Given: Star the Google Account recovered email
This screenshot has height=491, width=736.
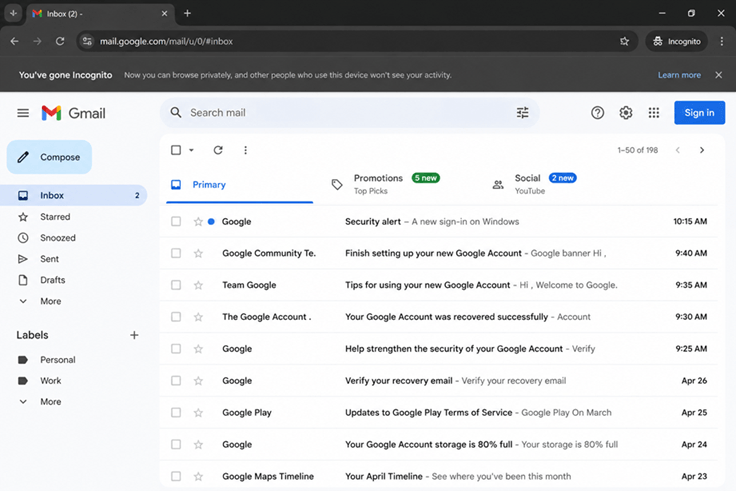Looking at the screenshot, I should click(x=198, y=317).
